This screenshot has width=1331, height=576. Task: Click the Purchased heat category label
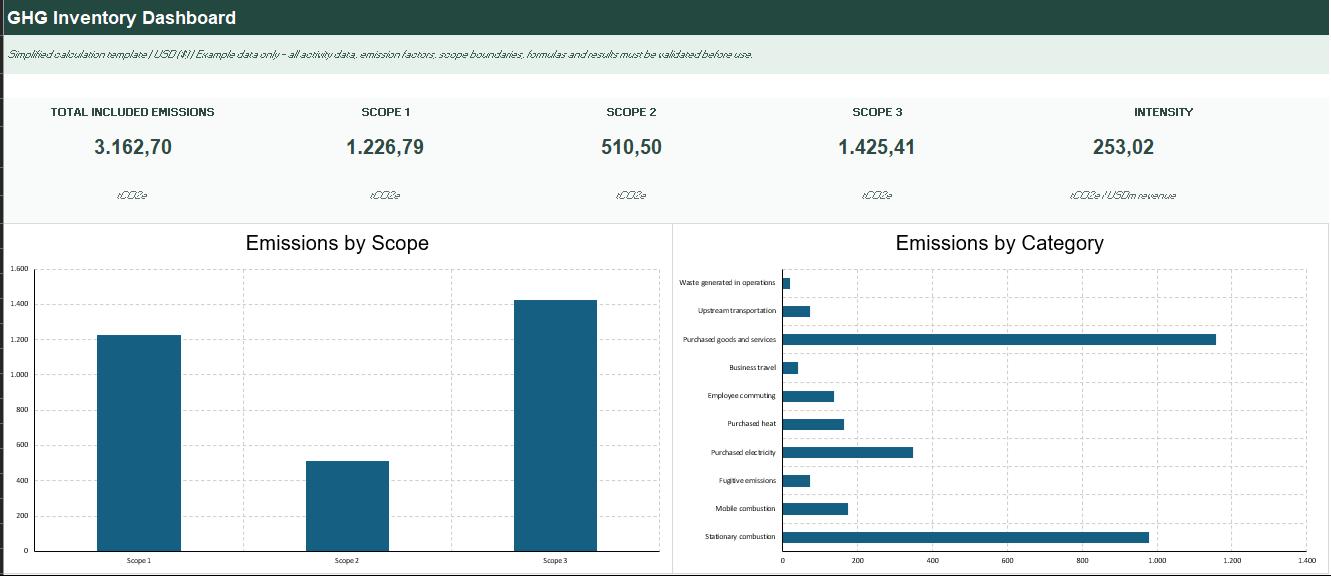[x=751, y=424]
